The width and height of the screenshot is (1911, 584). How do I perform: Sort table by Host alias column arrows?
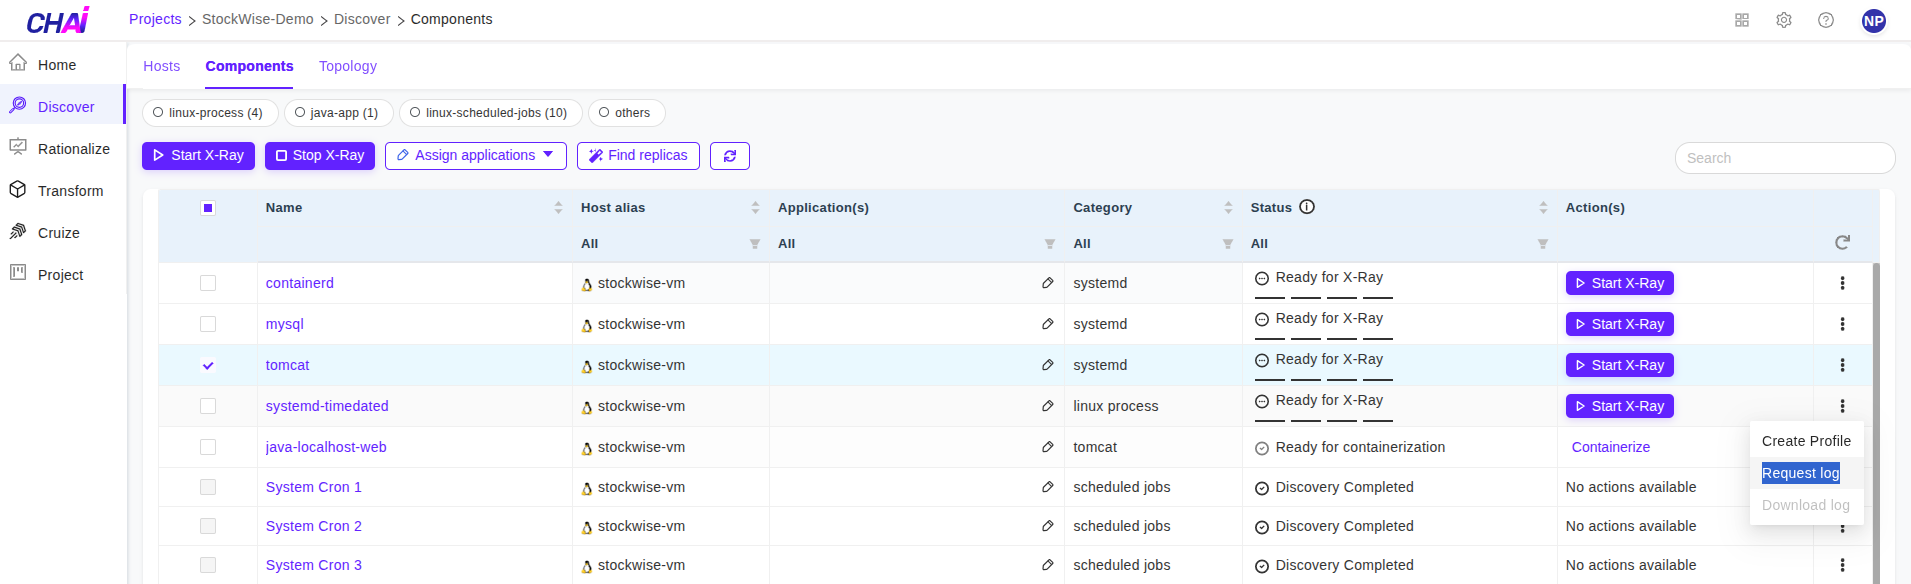(755, 208)
